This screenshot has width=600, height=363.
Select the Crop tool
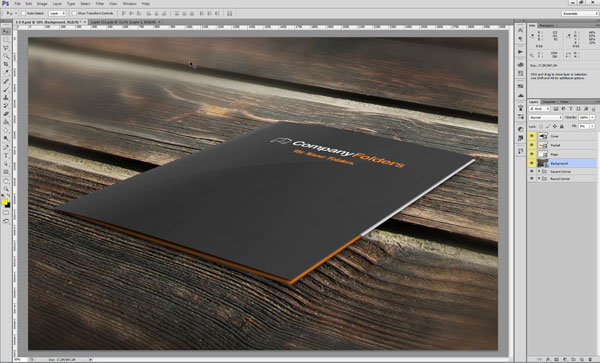[x=6, y=63]
